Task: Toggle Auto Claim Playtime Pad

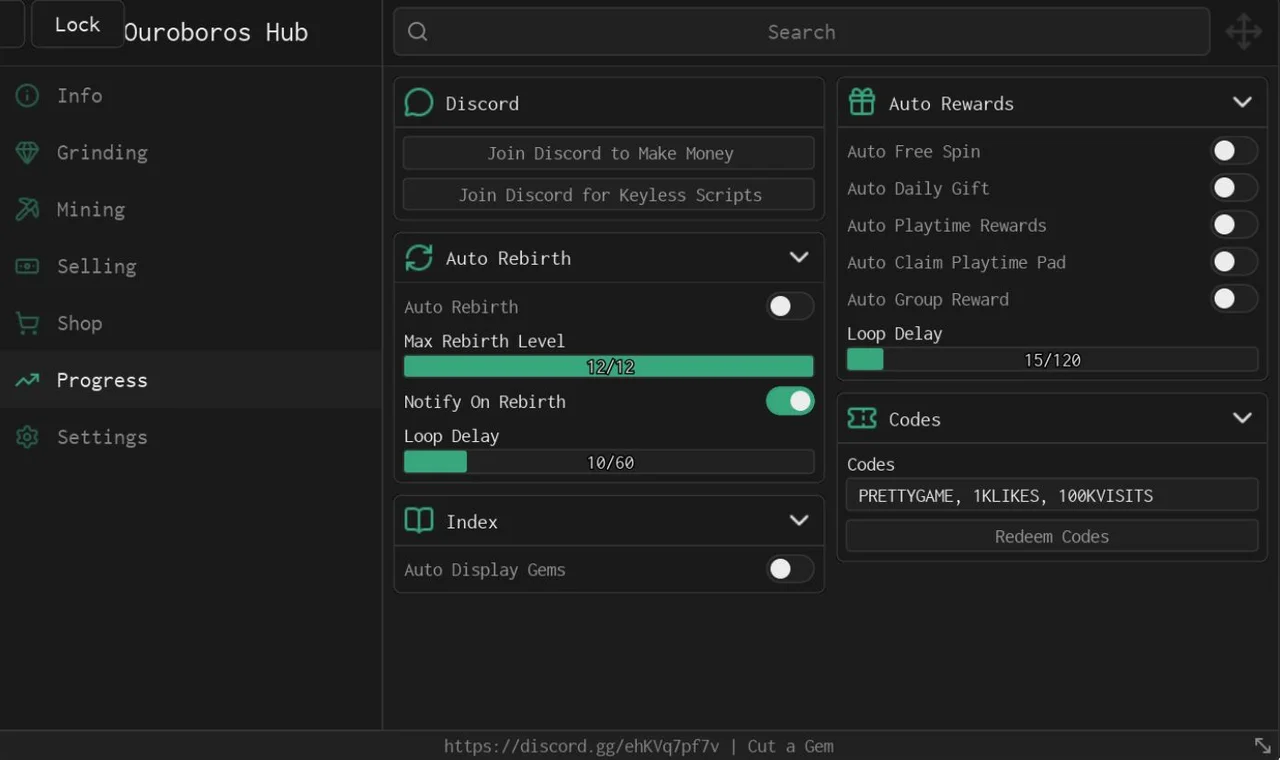Action: [x=1234, y=262]
